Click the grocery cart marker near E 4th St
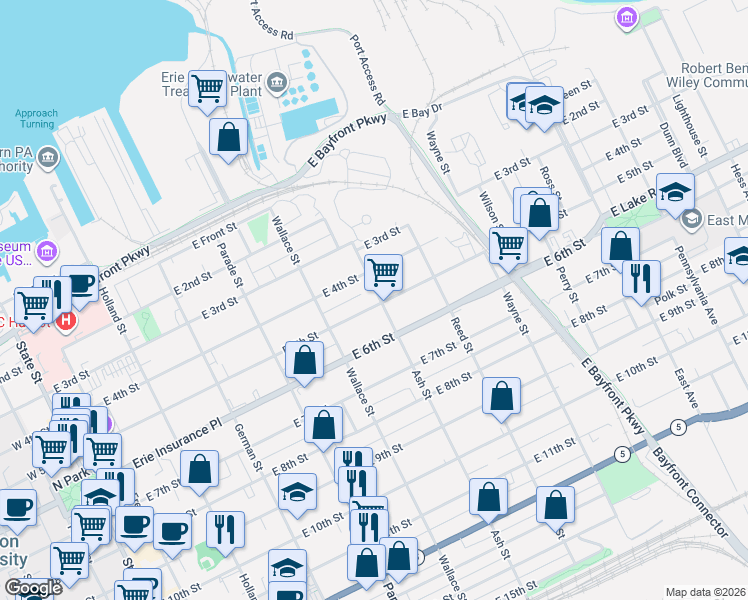Screen dimensions: 748x600 (383, 274)
